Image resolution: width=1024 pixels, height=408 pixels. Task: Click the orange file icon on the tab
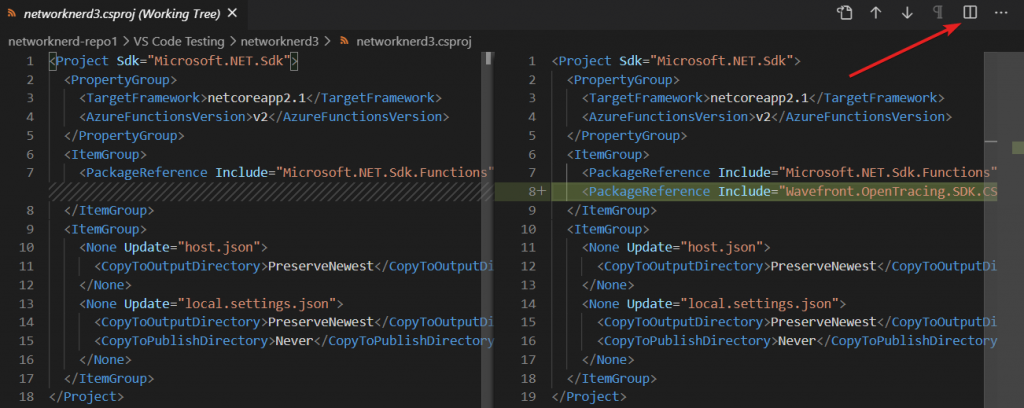[12, 13]
